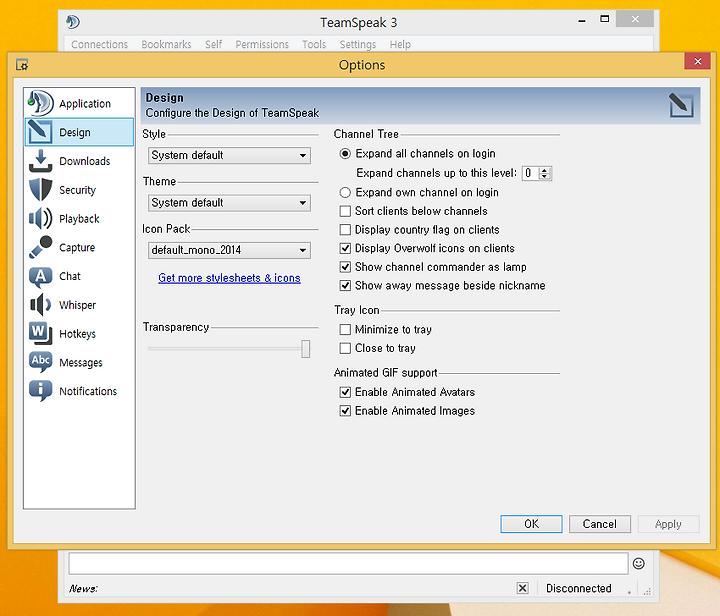Open the Tools menu
The image size is (720, 616).
(x=314, y=45)
